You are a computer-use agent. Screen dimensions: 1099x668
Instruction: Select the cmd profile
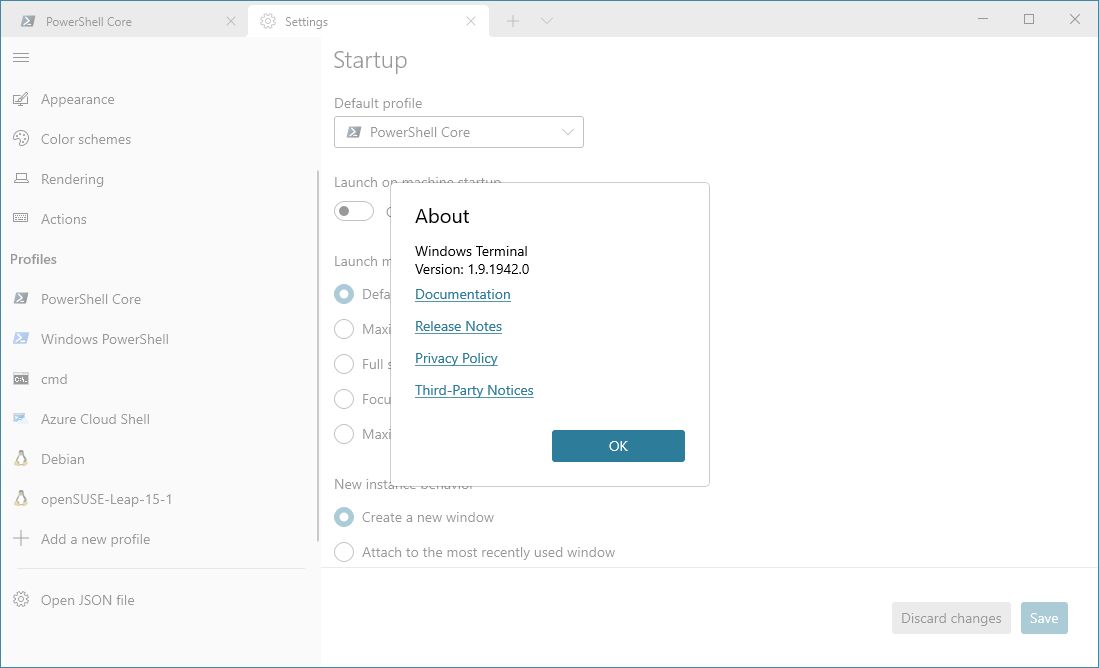(x=160, y=379)
